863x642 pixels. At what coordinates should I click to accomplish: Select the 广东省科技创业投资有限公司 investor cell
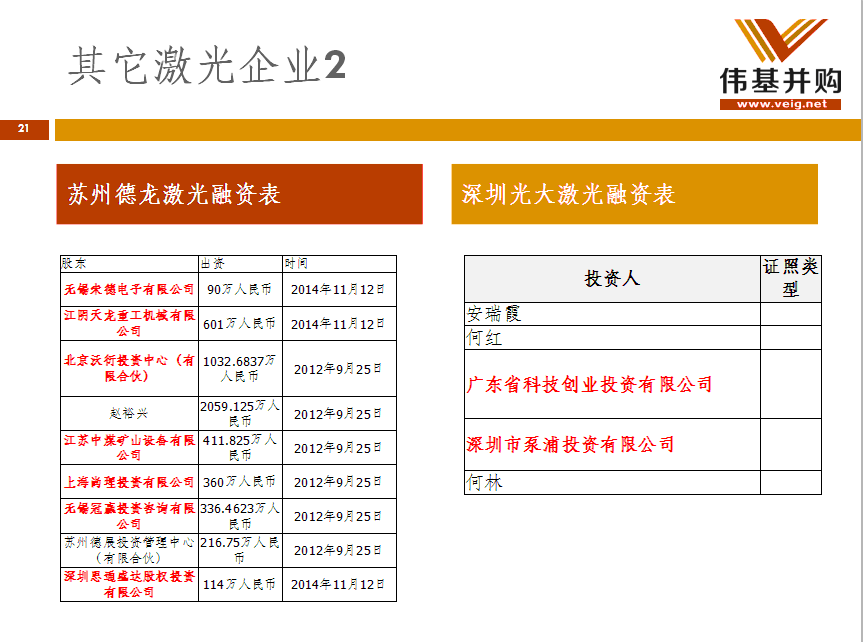point(612,384)
